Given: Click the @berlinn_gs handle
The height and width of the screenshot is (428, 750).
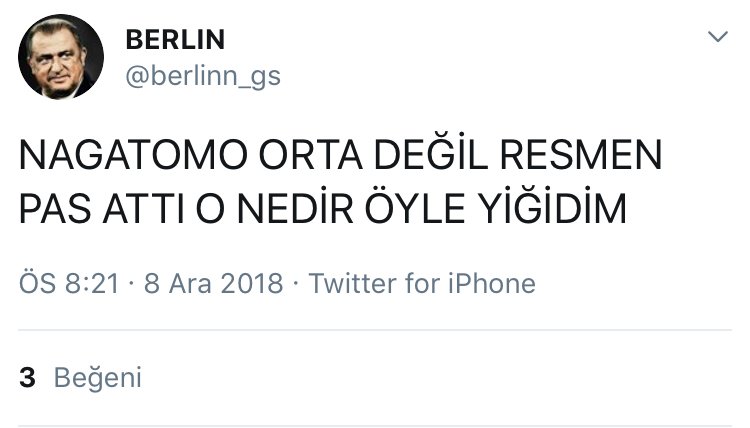Looking at the screenshot, I should point(203,76).
